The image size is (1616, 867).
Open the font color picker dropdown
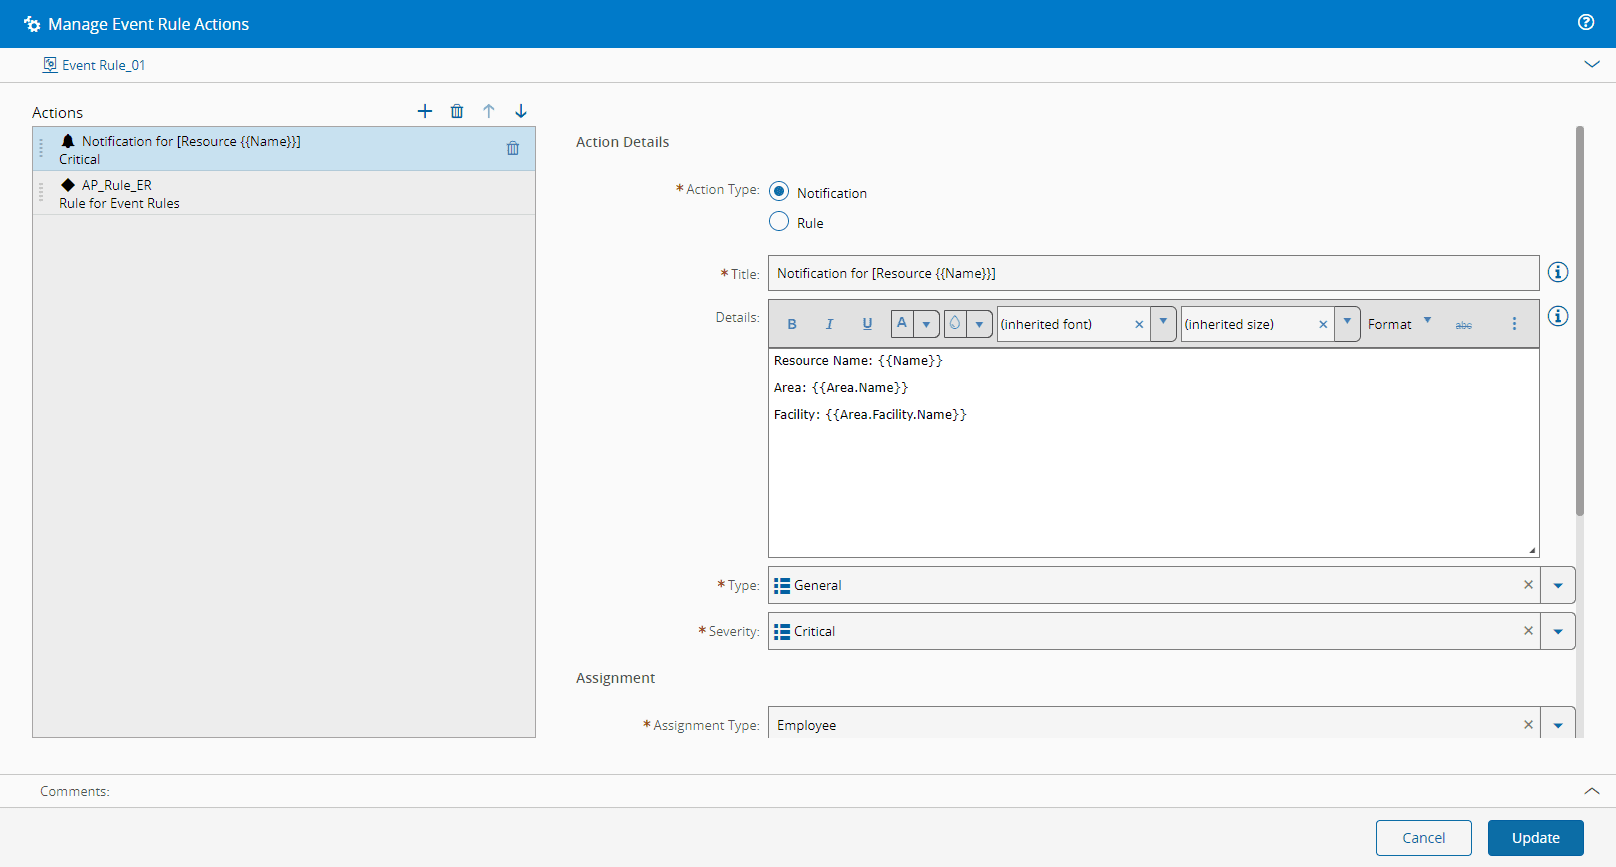pos(926,324)
